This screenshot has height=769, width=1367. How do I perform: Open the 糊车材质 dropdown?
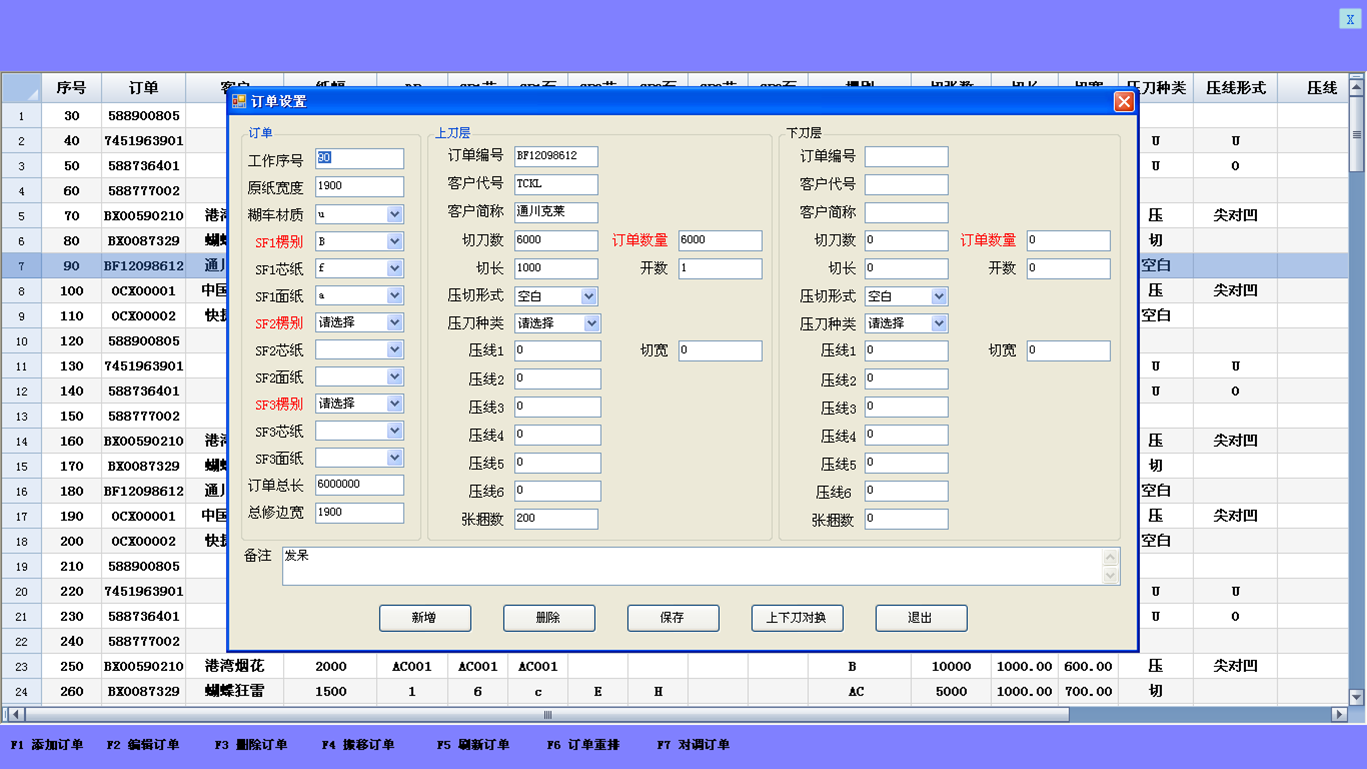pos(395,214)
